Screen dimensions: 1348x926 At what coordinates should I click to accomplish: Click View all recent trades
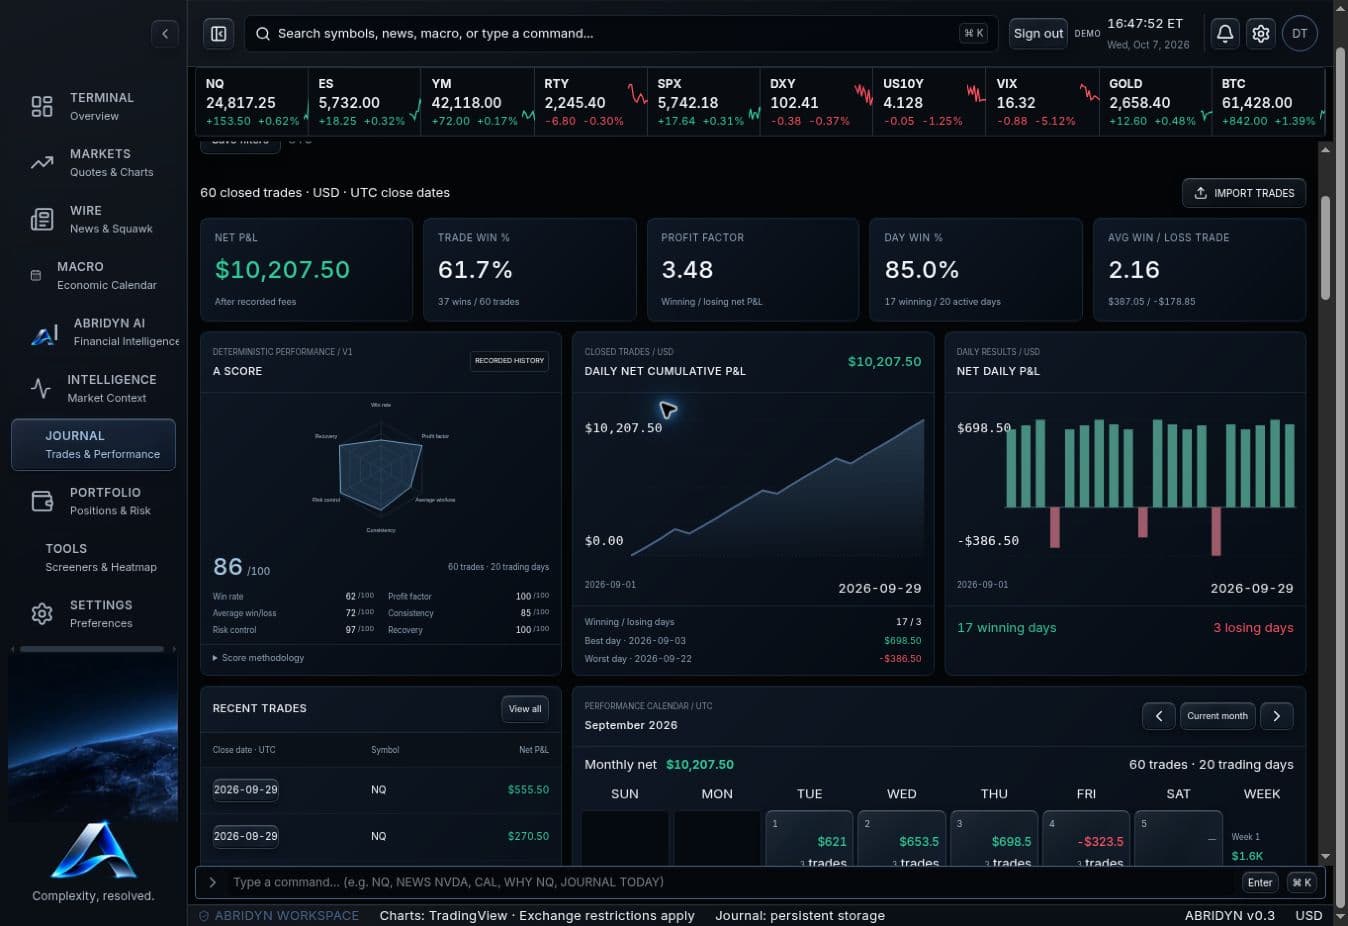pyautogui.click(x=525, y=709)
